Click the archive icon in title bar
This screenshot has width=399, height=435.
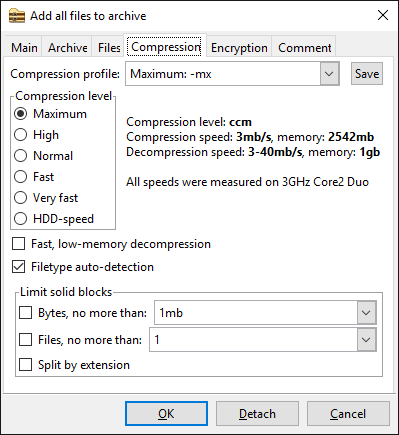(x=17, y=16)
